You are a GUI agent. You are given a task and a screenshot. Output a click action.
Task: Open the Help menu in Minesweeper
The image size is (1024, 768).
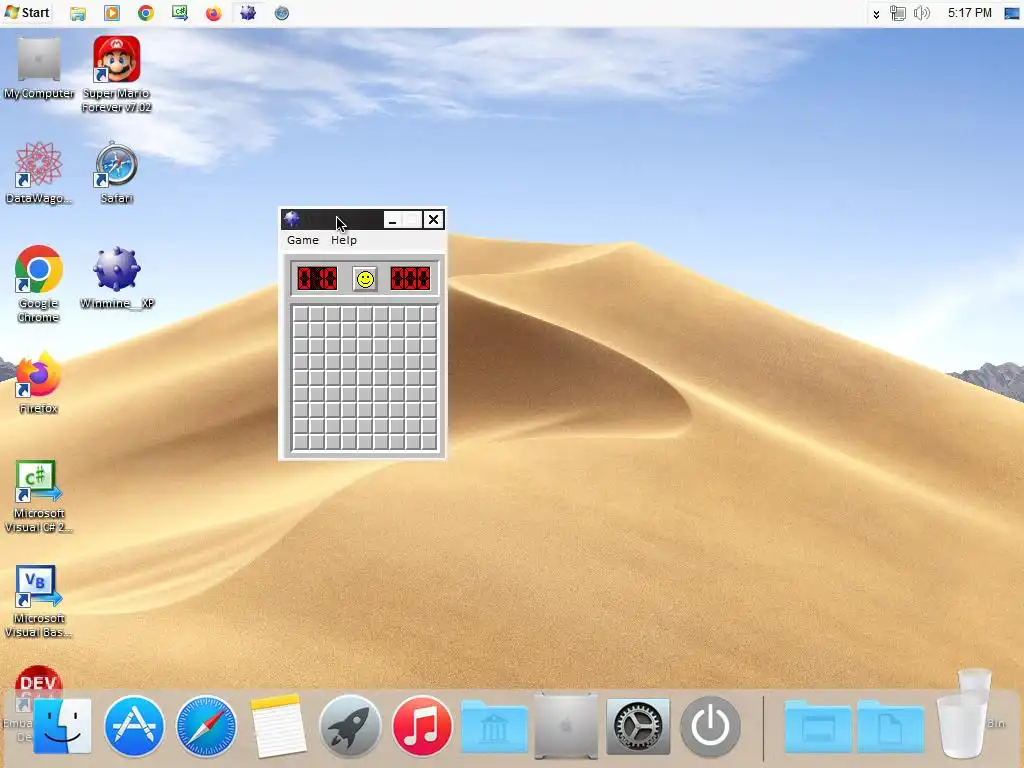344,240
